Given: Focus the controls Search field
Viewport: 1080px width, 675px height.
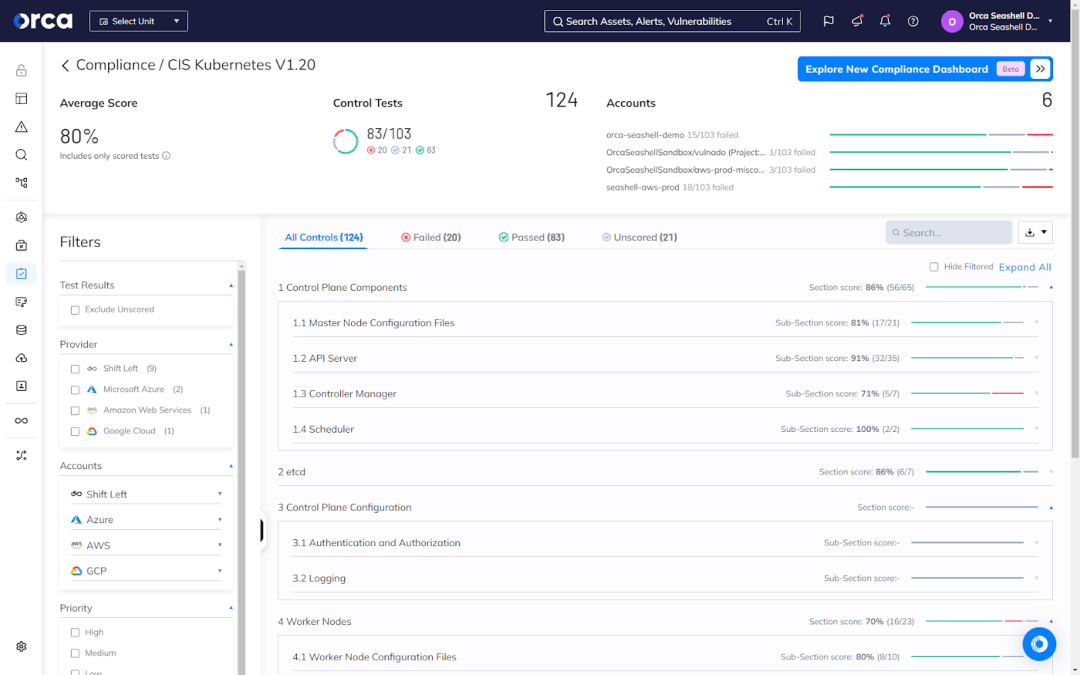Looking at the screenshot, I should tap(948, 233).
